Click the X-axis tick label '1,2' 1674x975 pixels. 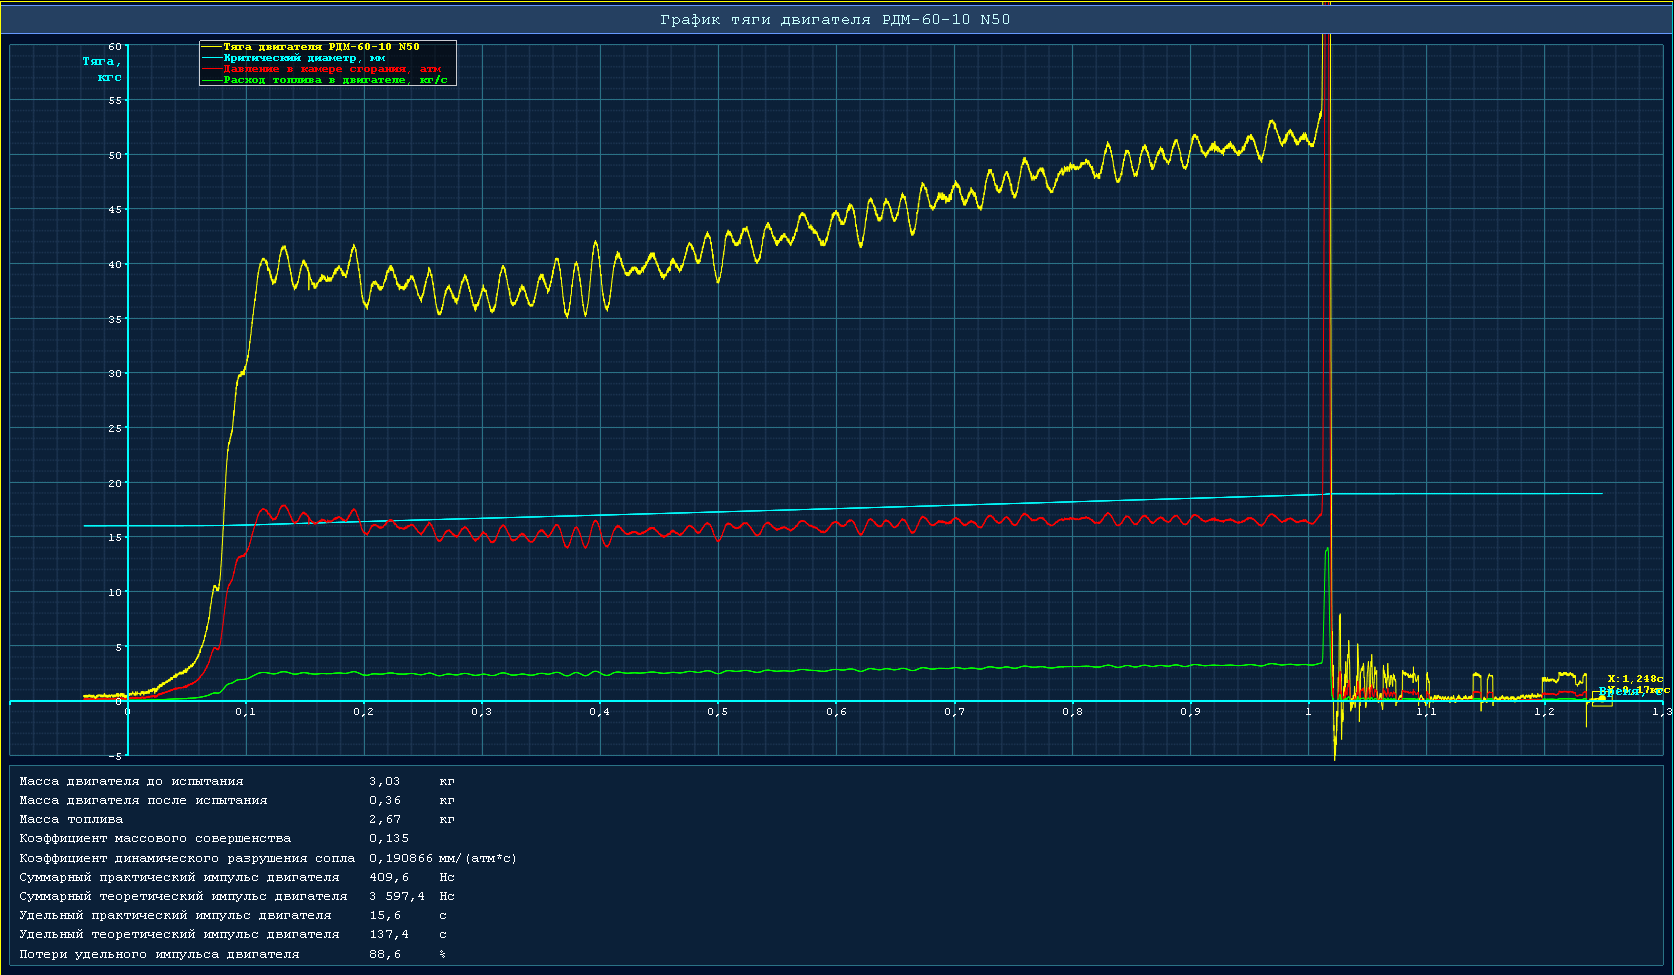pyautogui.click(x=1545, y=712)
